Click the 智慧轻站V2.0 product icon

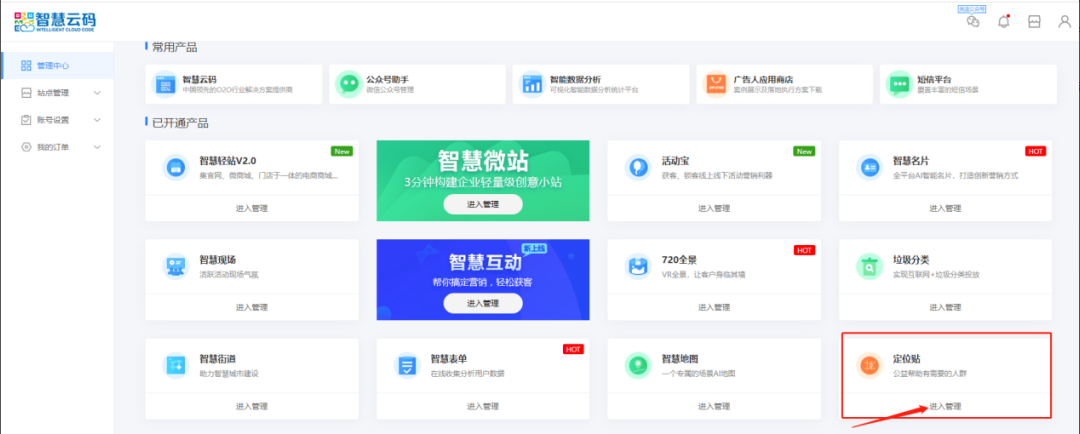click(174, 167)
